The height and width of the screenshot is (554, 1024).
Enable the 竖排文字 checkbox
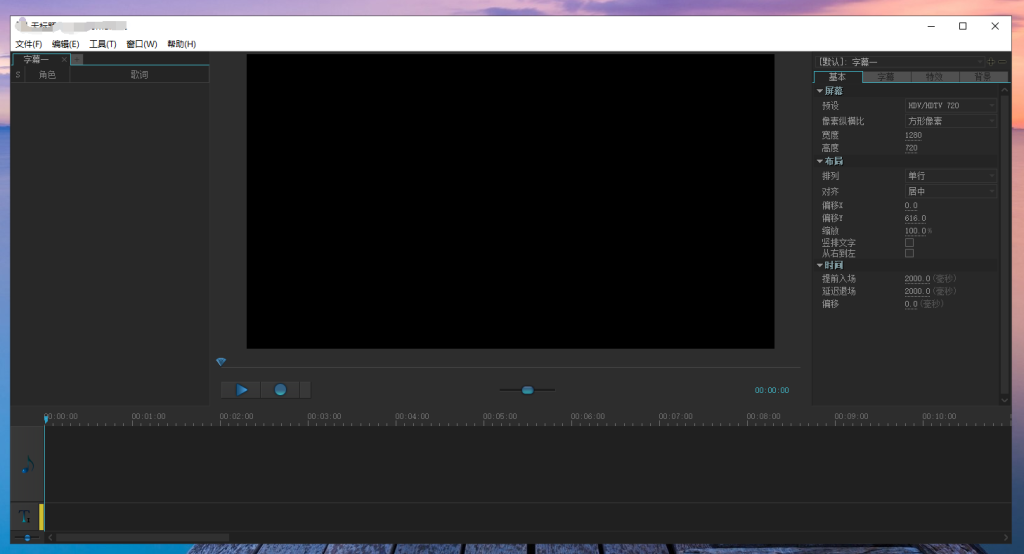click(x=909, y=243)
